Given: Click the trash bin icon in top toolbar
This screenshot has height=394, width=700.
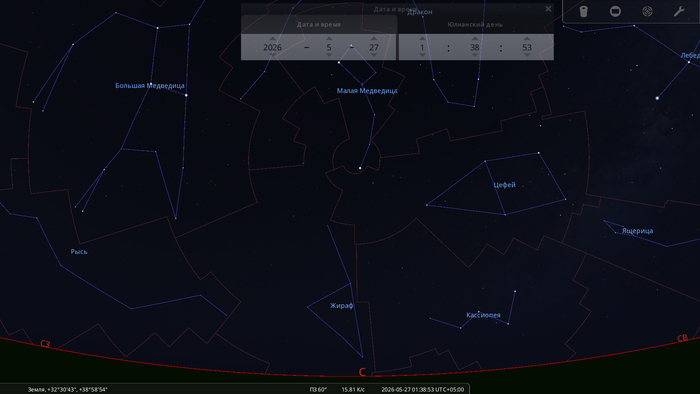Looking at the screenshot, I should (x=583, y=11).
